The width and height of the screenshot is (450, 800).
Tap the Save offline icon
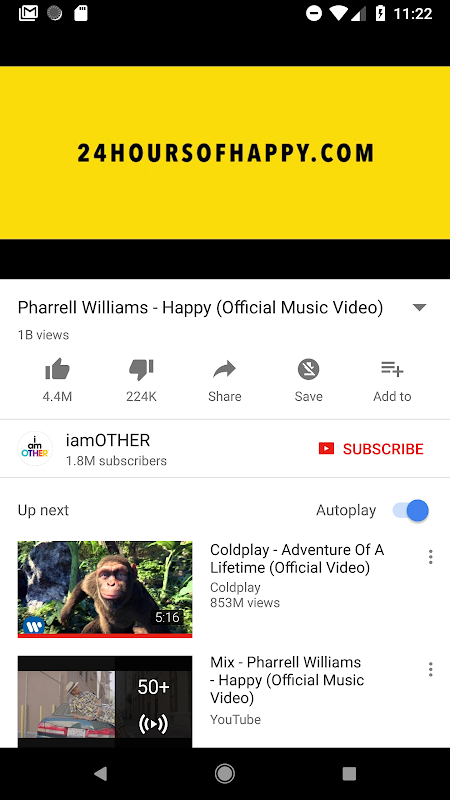(x=308, y=369)
